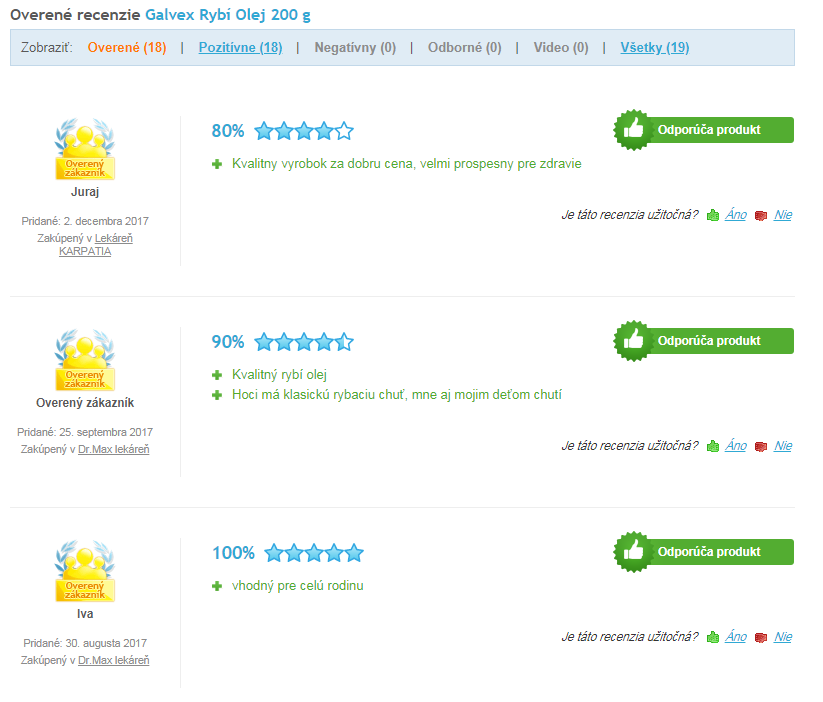The height and width of the screenshot is (702, 823).
Task: Mark Juraj's review useful with Áno
Action: click(736, 215)
